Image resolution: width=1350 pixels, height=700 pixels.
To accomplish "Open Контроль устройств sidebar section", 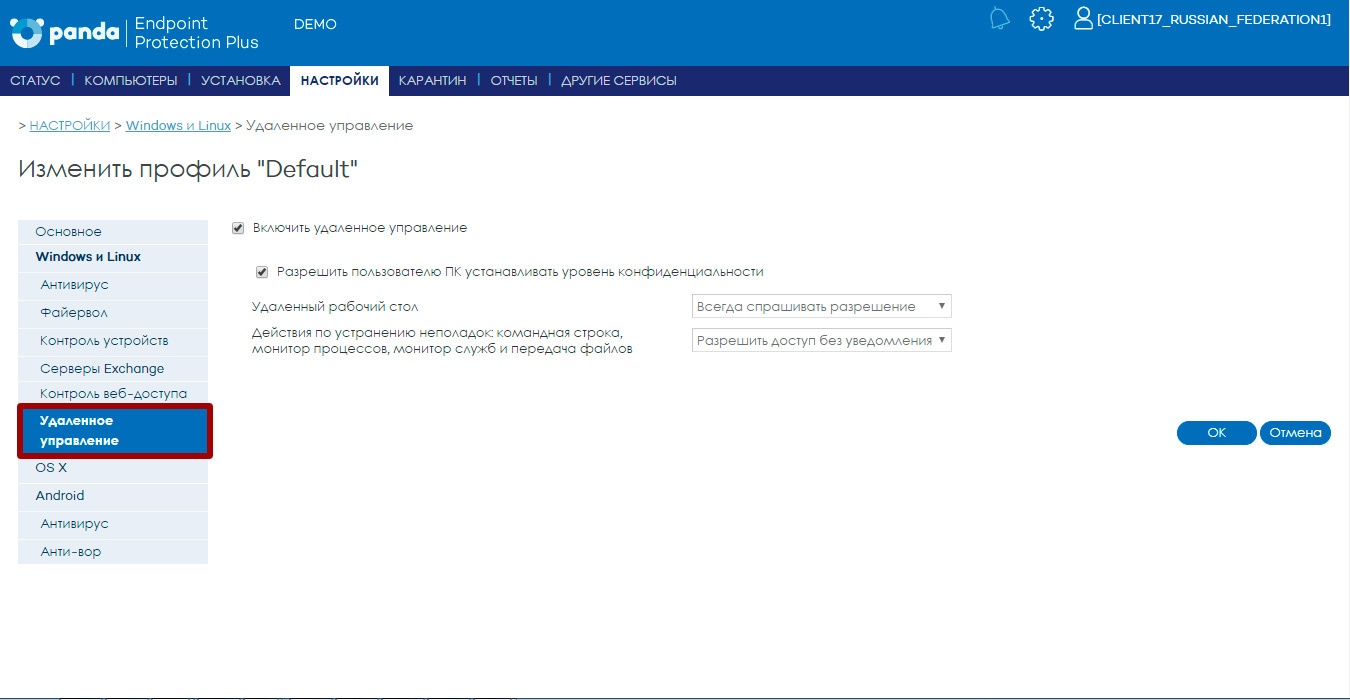I will click(x=113, y=341).
